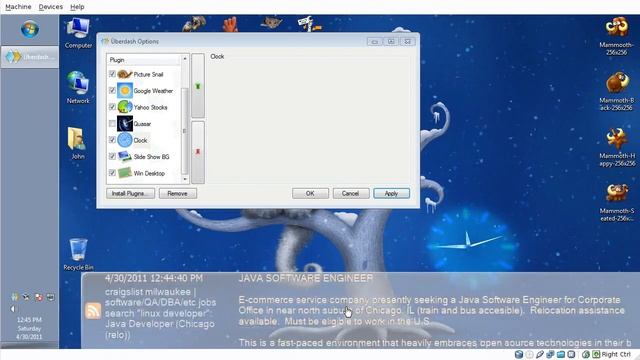Select the Picture Snail snail icon

[x=125, y=74]
